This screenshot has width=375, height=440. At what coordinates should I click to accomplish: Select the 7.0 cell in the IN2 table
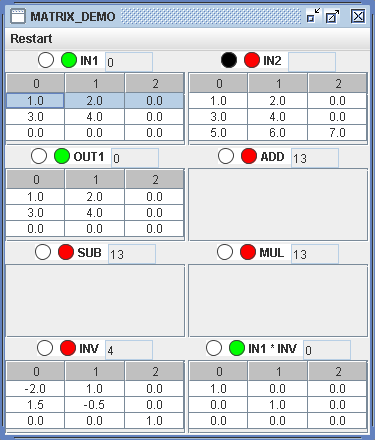coord(337,133)
